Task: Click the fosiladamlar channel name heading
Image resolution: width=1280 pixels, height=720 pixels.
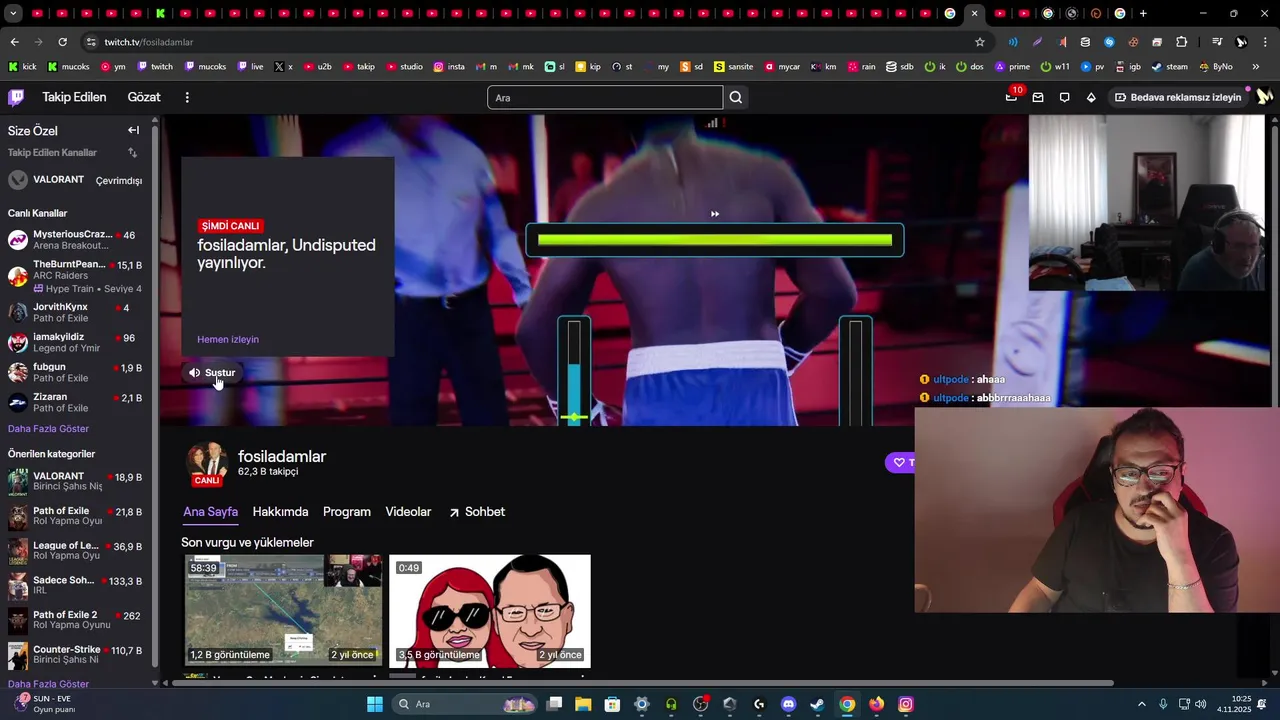Action: point(282,456)
